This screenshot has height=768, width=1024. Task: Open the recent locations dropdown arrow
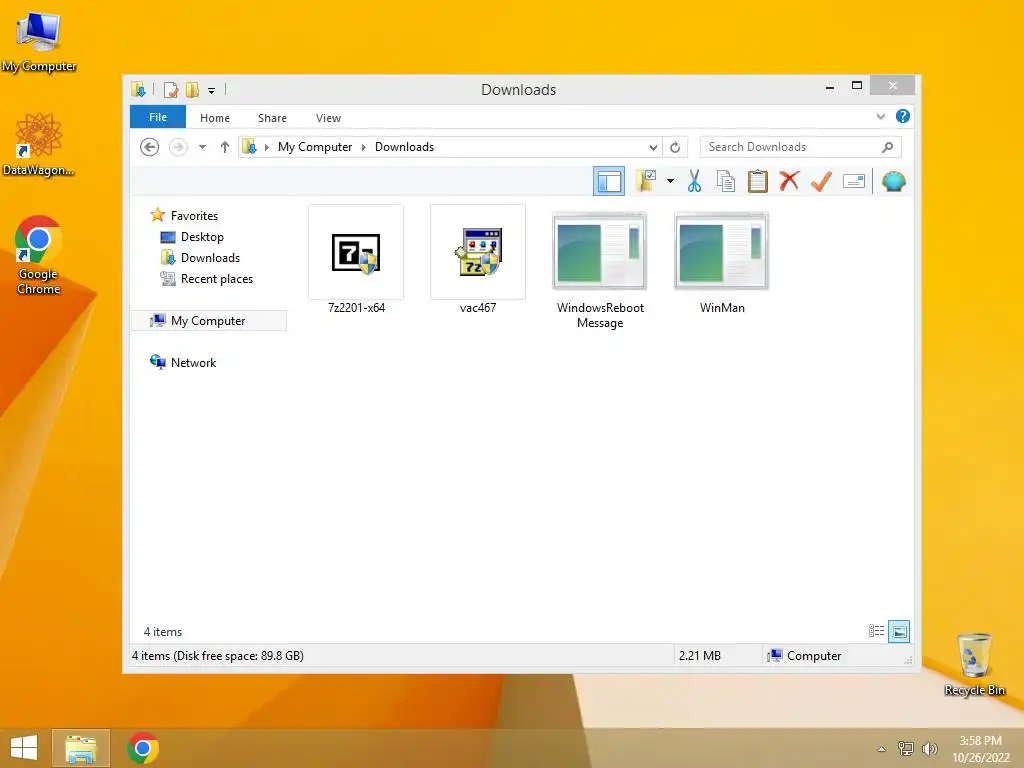point(202,147)
